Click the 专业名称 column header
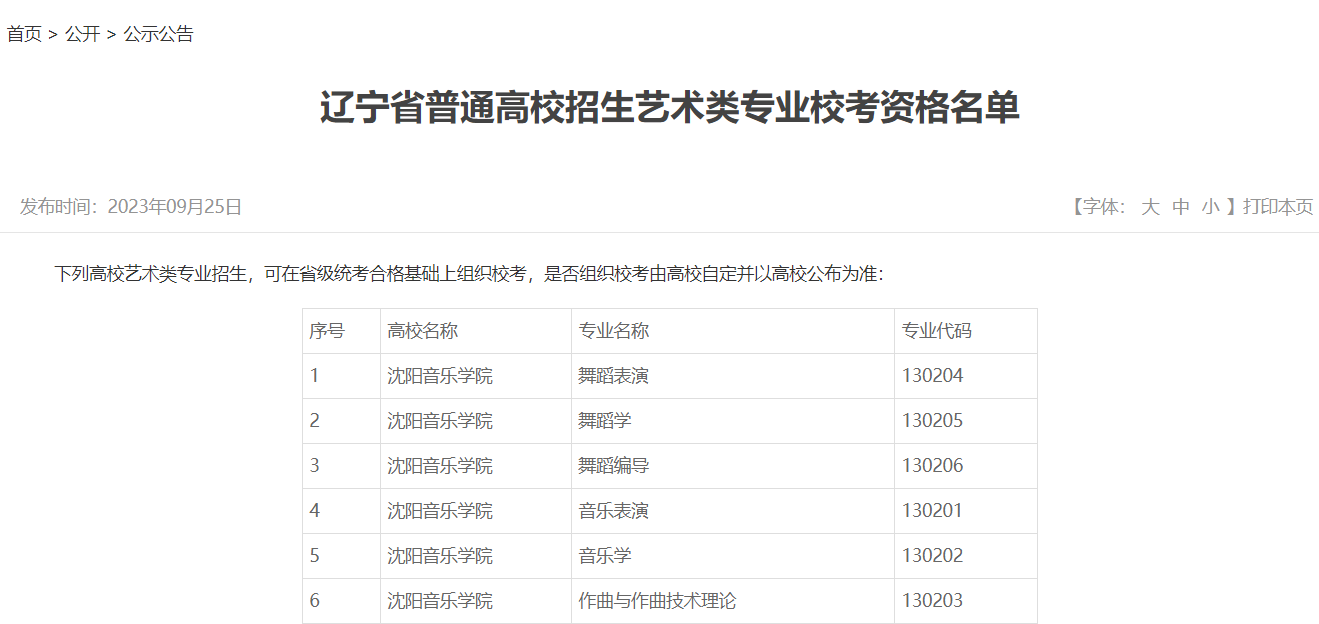The height and width of the screenshot is (624, 1319). (x=612, y=330)
